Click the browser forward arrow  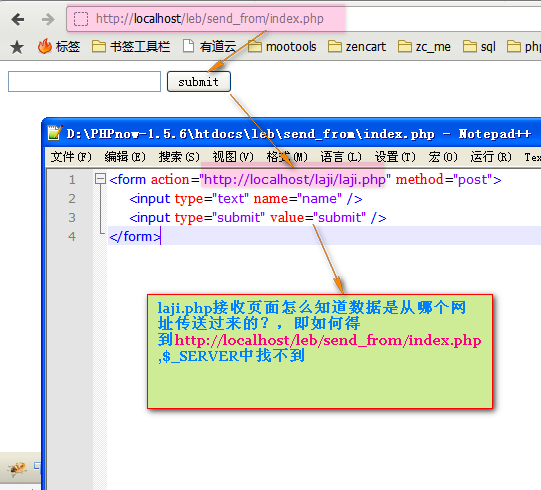click(48, 19)
